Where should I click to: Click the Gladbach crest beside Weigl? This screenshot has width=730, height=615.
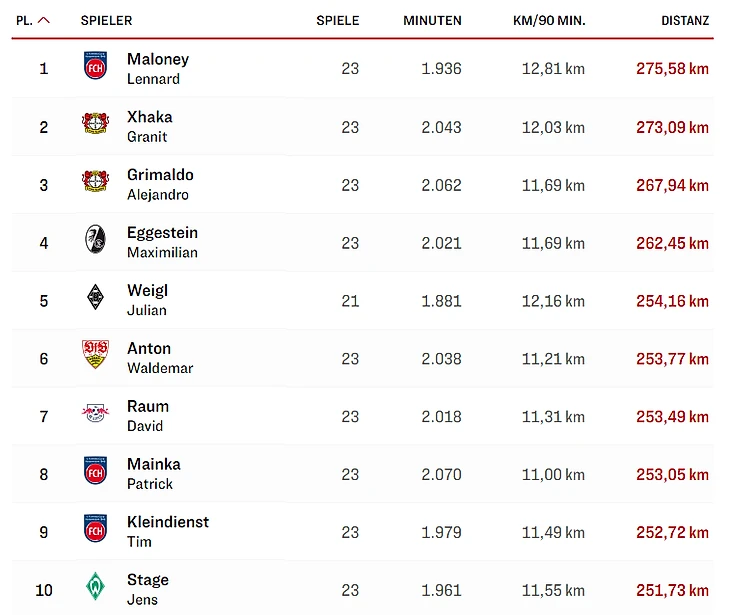95,300
